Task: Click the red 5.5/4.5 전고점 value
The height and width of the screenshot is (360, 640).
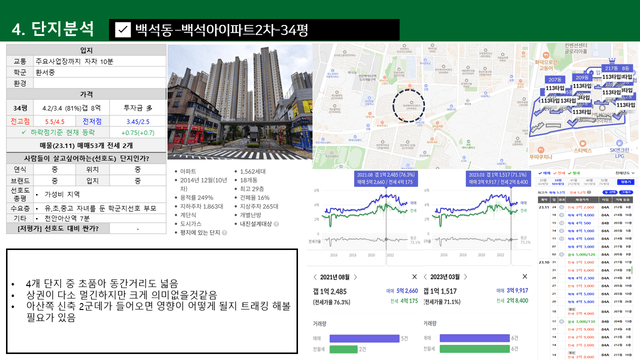Action: [x=55, y=122]
